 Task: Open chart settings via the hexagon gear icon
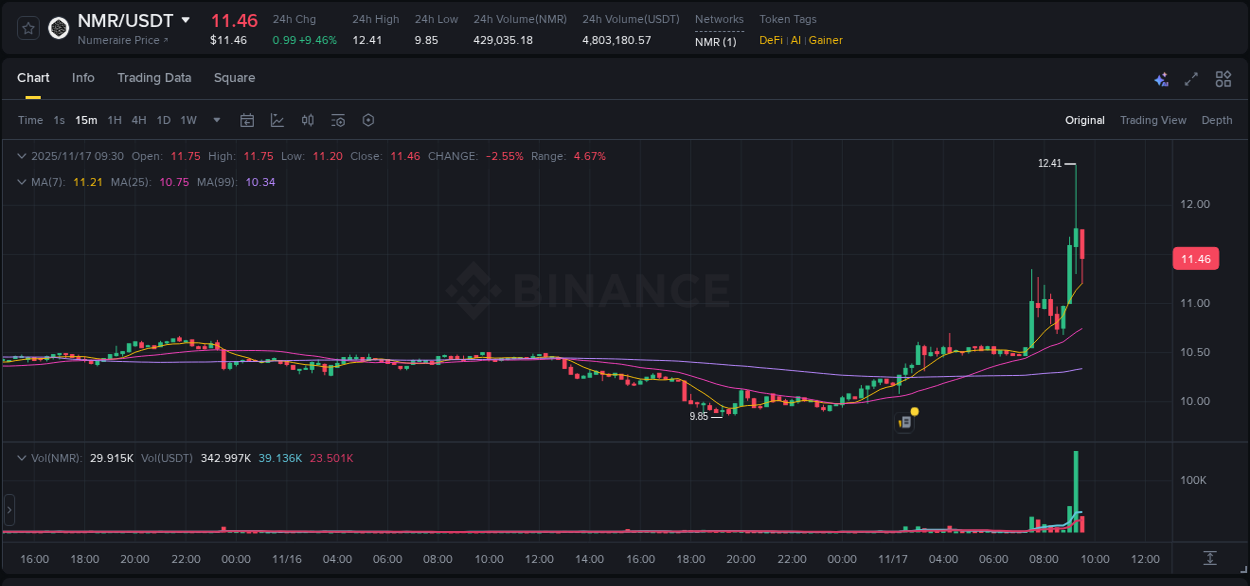click(x=368, y=120)
